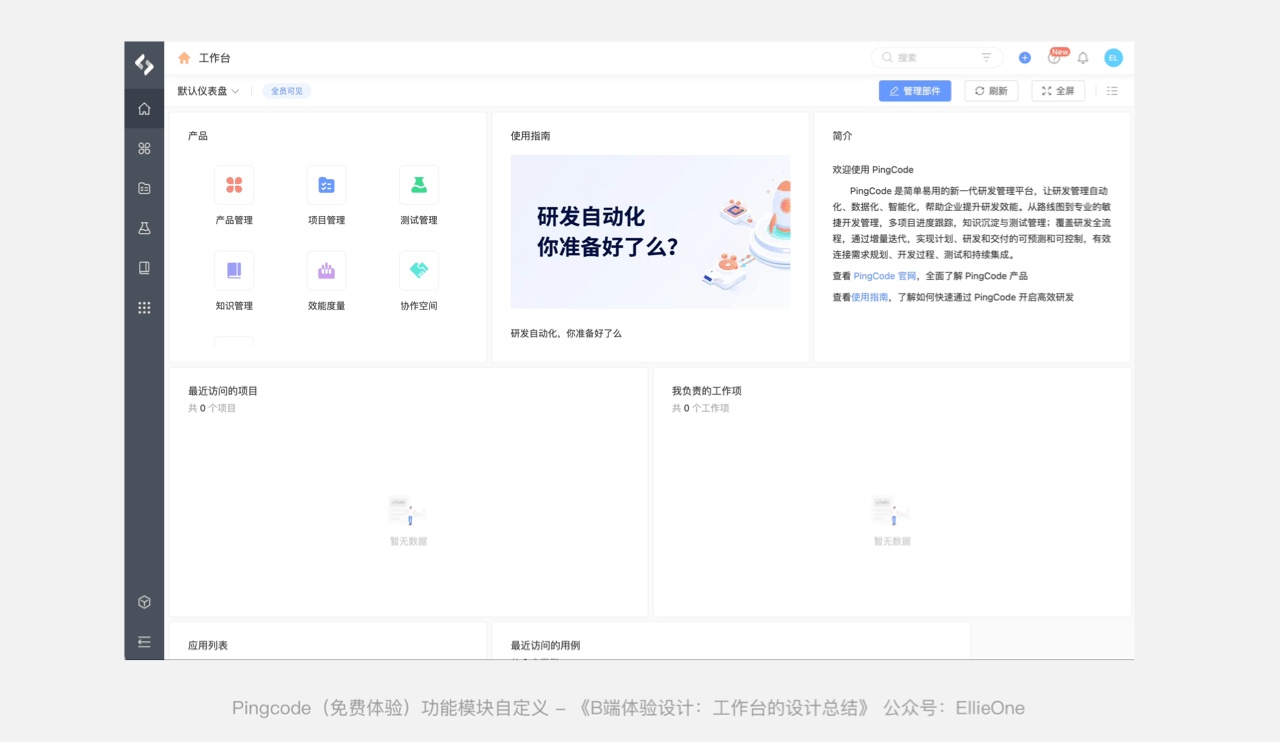Click the 研发自动化 guide banner image
Image resolution: width=1280 pixels, height=742 pixels.
(x=650, y=232)
